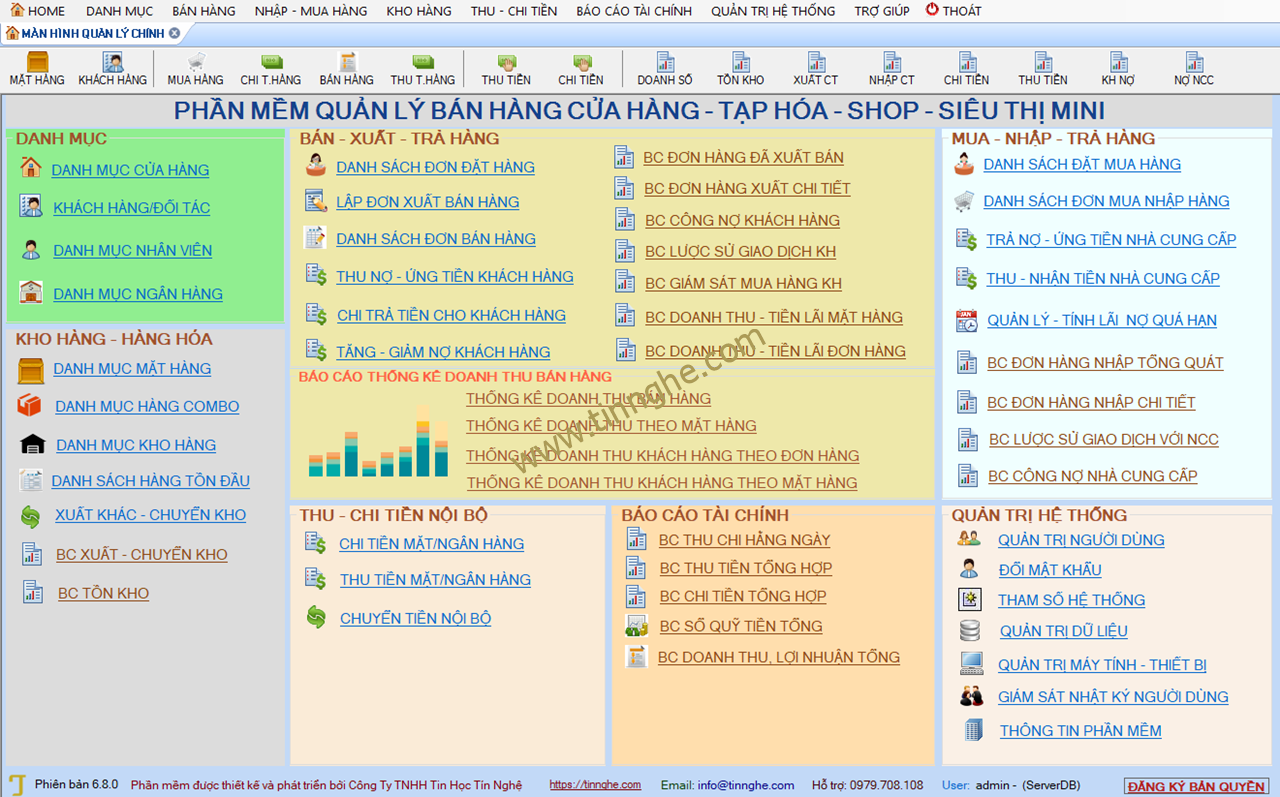Viewport: 1280px width, 797px height.
Task: Click the MẶT HÀNG toolbar icon
Action: tap(37, 69)
